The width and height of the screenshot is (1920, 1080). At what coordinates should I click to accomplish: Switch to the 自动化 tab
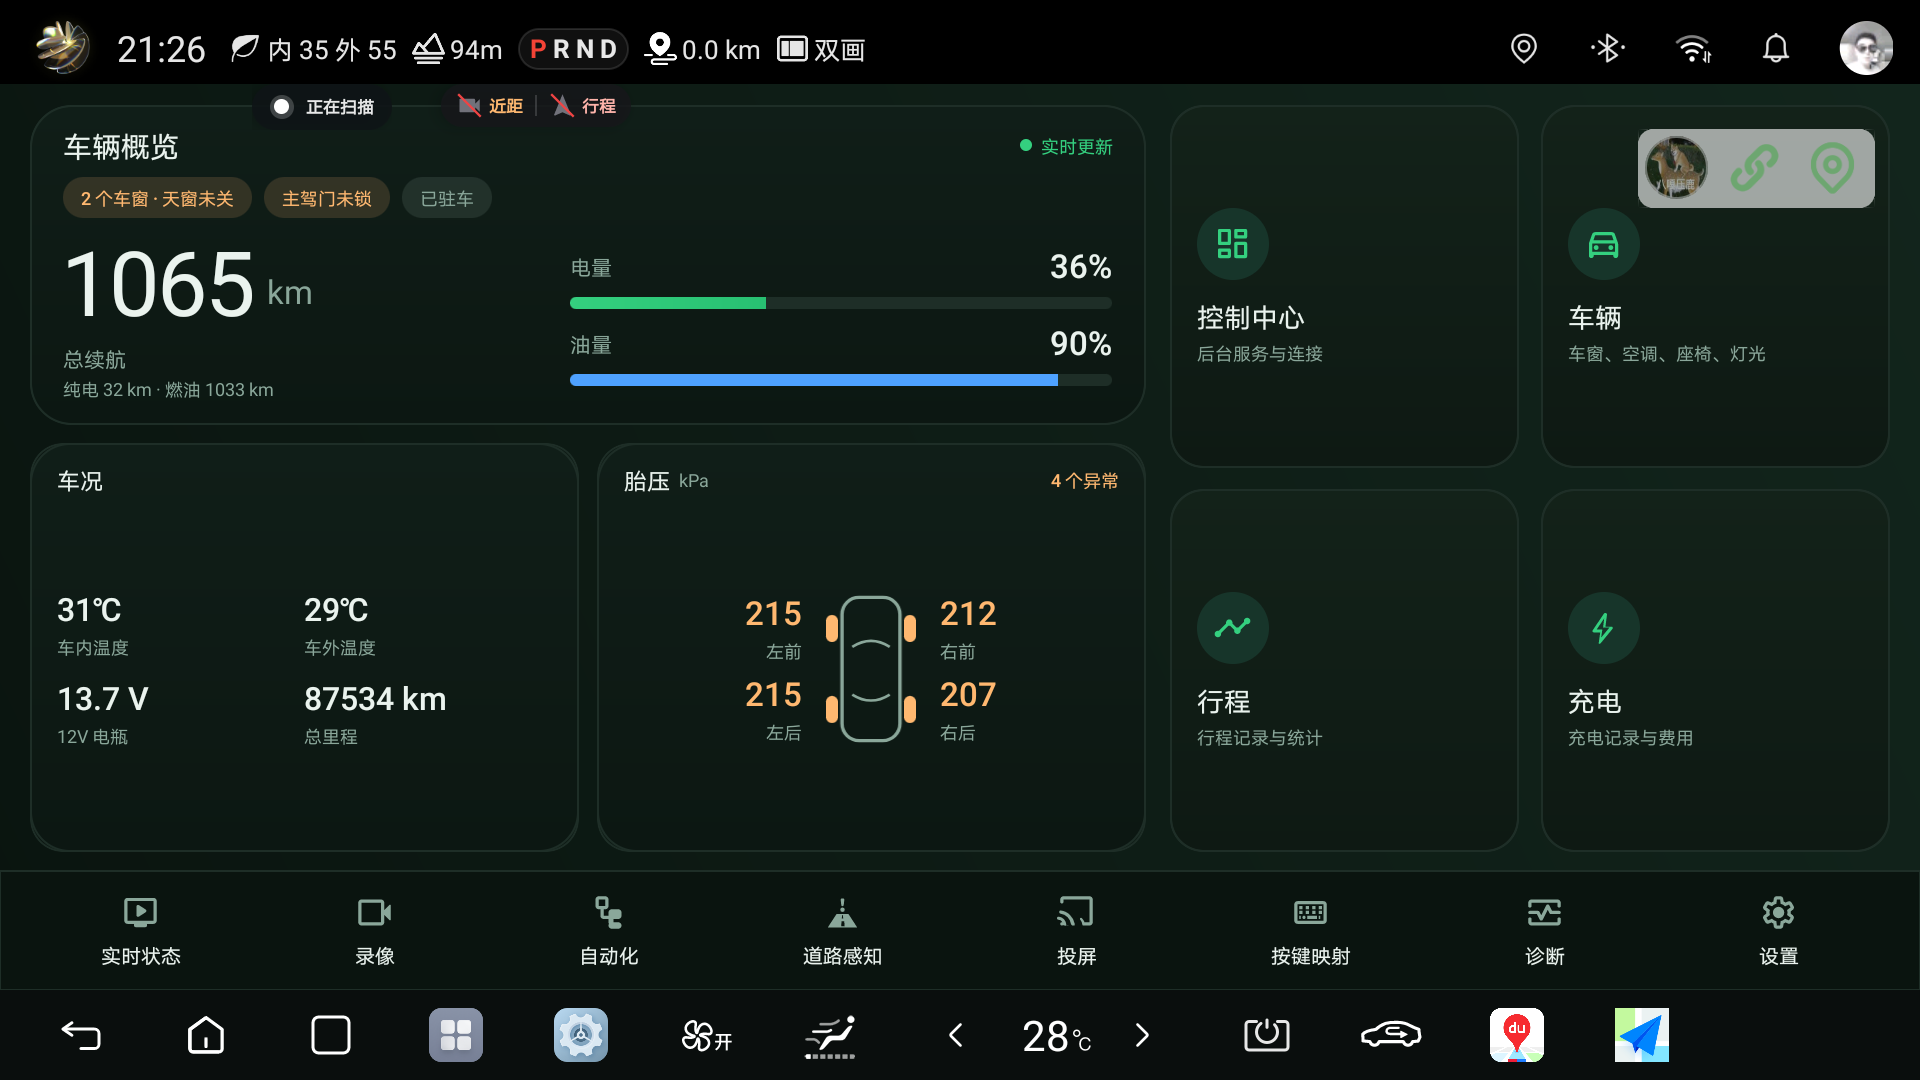point(609,930)
